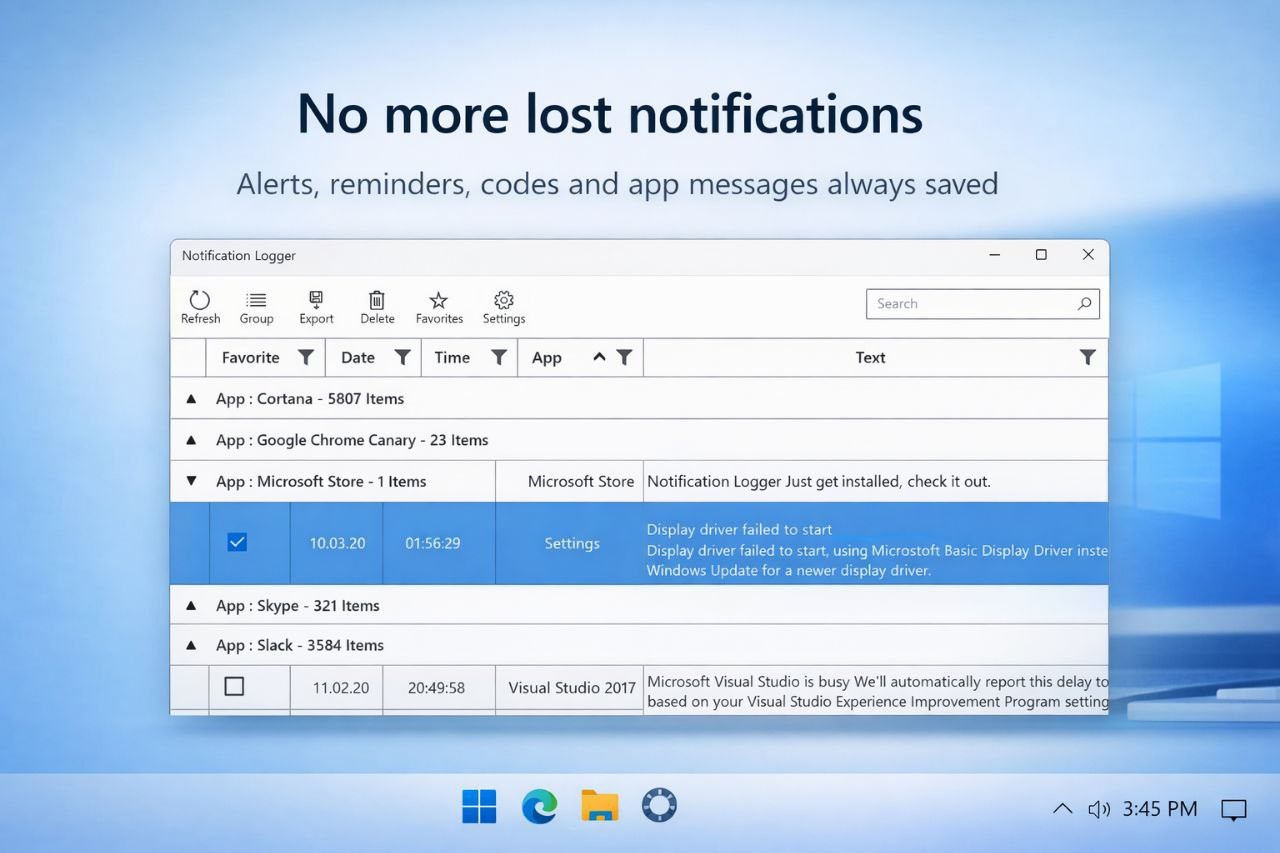The image size is (1280, 853).
Task: Open the Windows Start menu
Action: (x=479, y=805)
